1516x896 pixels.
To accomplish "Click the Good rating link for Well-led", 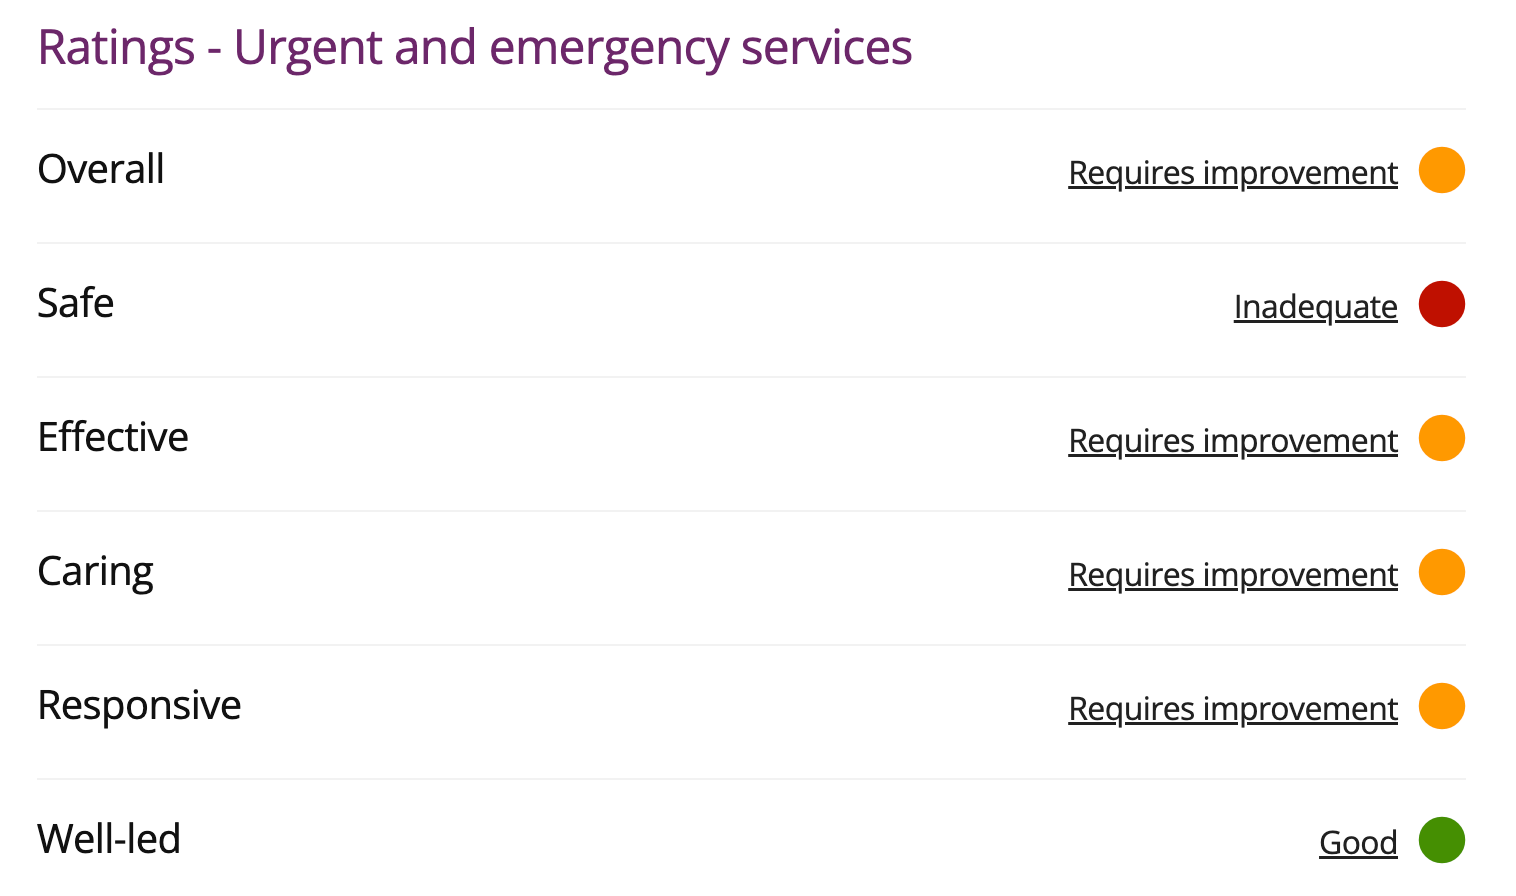I will (1358, 843).
